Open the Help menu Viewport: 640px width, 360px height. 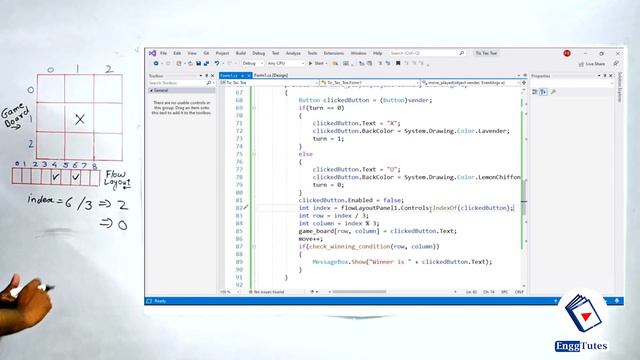[378, 53]
